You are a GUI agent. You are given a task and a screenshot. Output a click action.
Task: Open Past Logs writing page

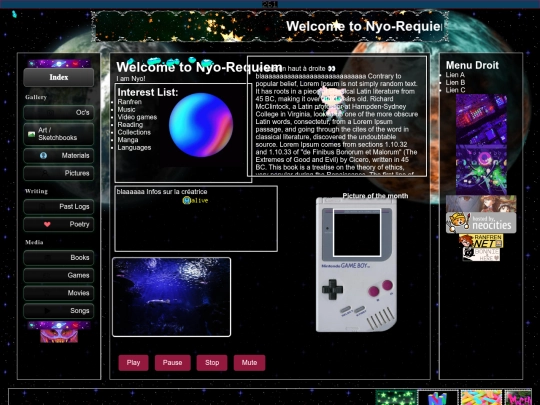pyautogui.click(x=59, y=207)
